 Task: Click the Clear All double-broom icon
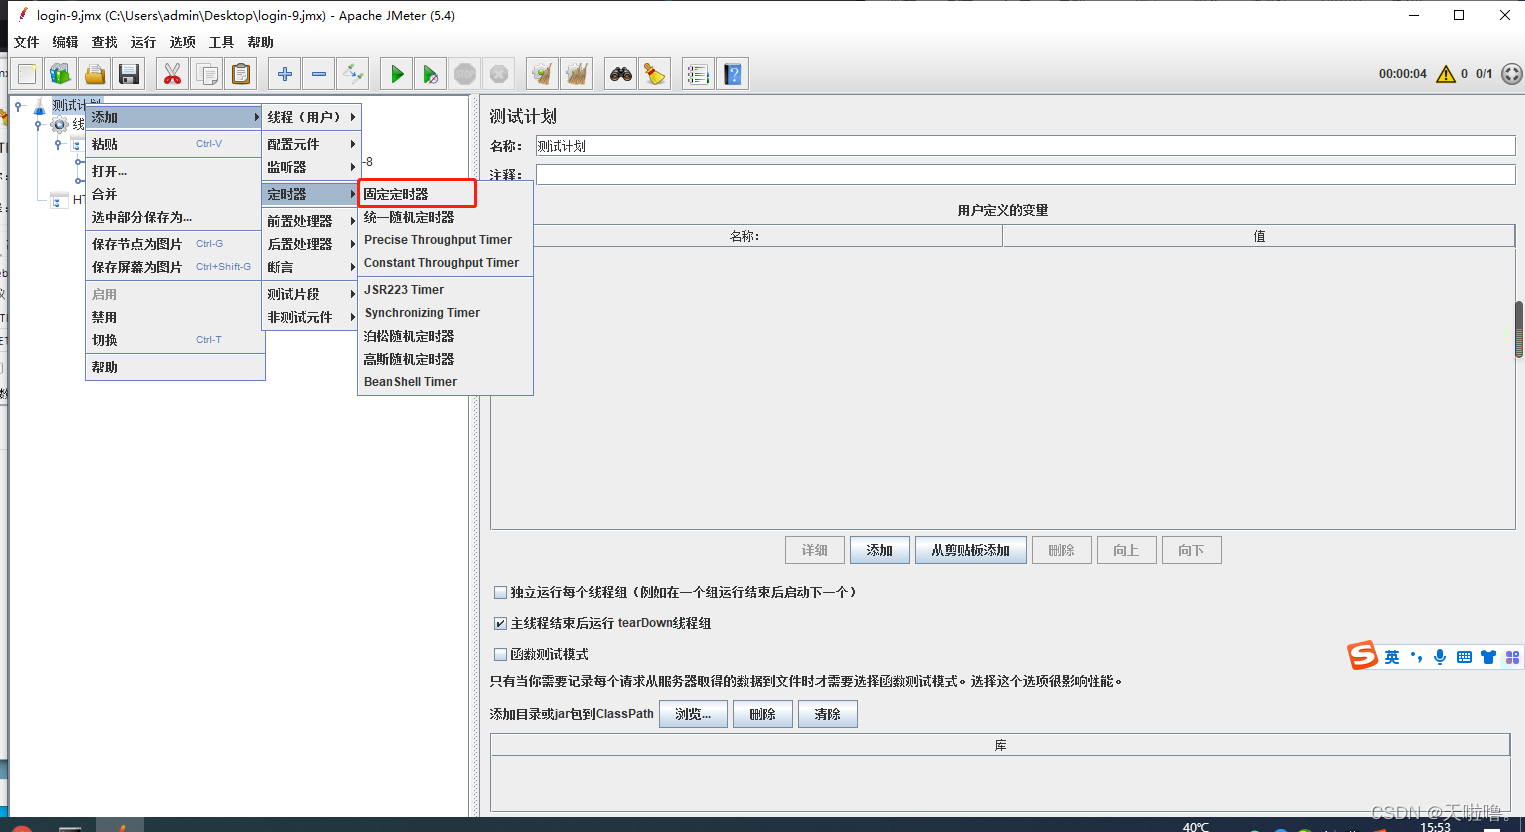pyautogui.click(x=577, y=74)
